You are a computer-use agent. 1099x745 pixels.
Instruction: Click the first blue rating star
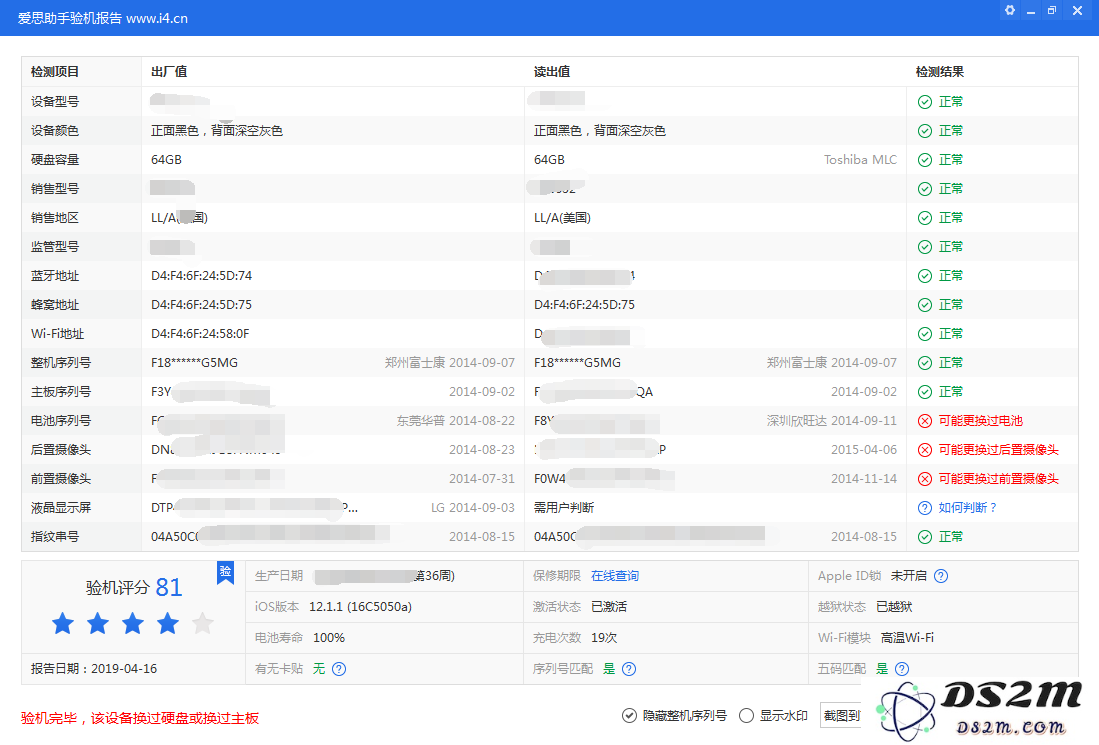pos(63,623)
